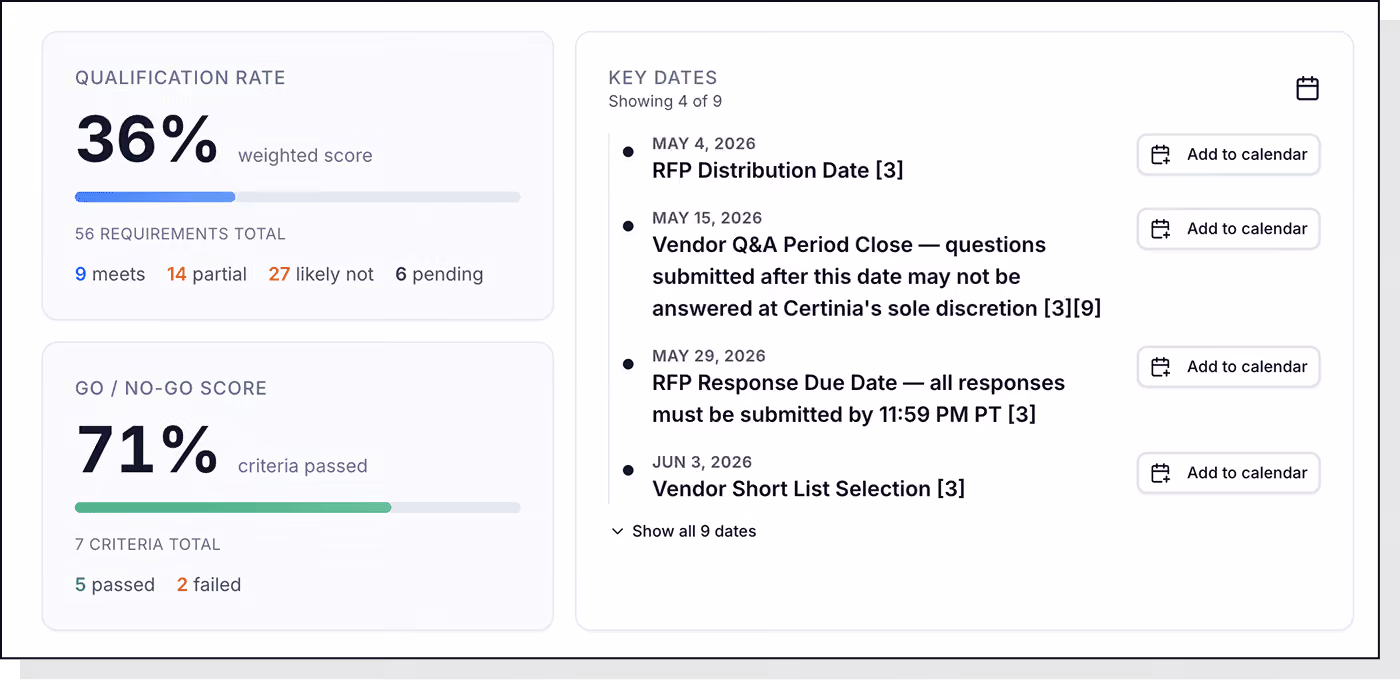
Task: Click calendar-plus icon beside Vendor Short List Selection
Action: coord(1160,473)
